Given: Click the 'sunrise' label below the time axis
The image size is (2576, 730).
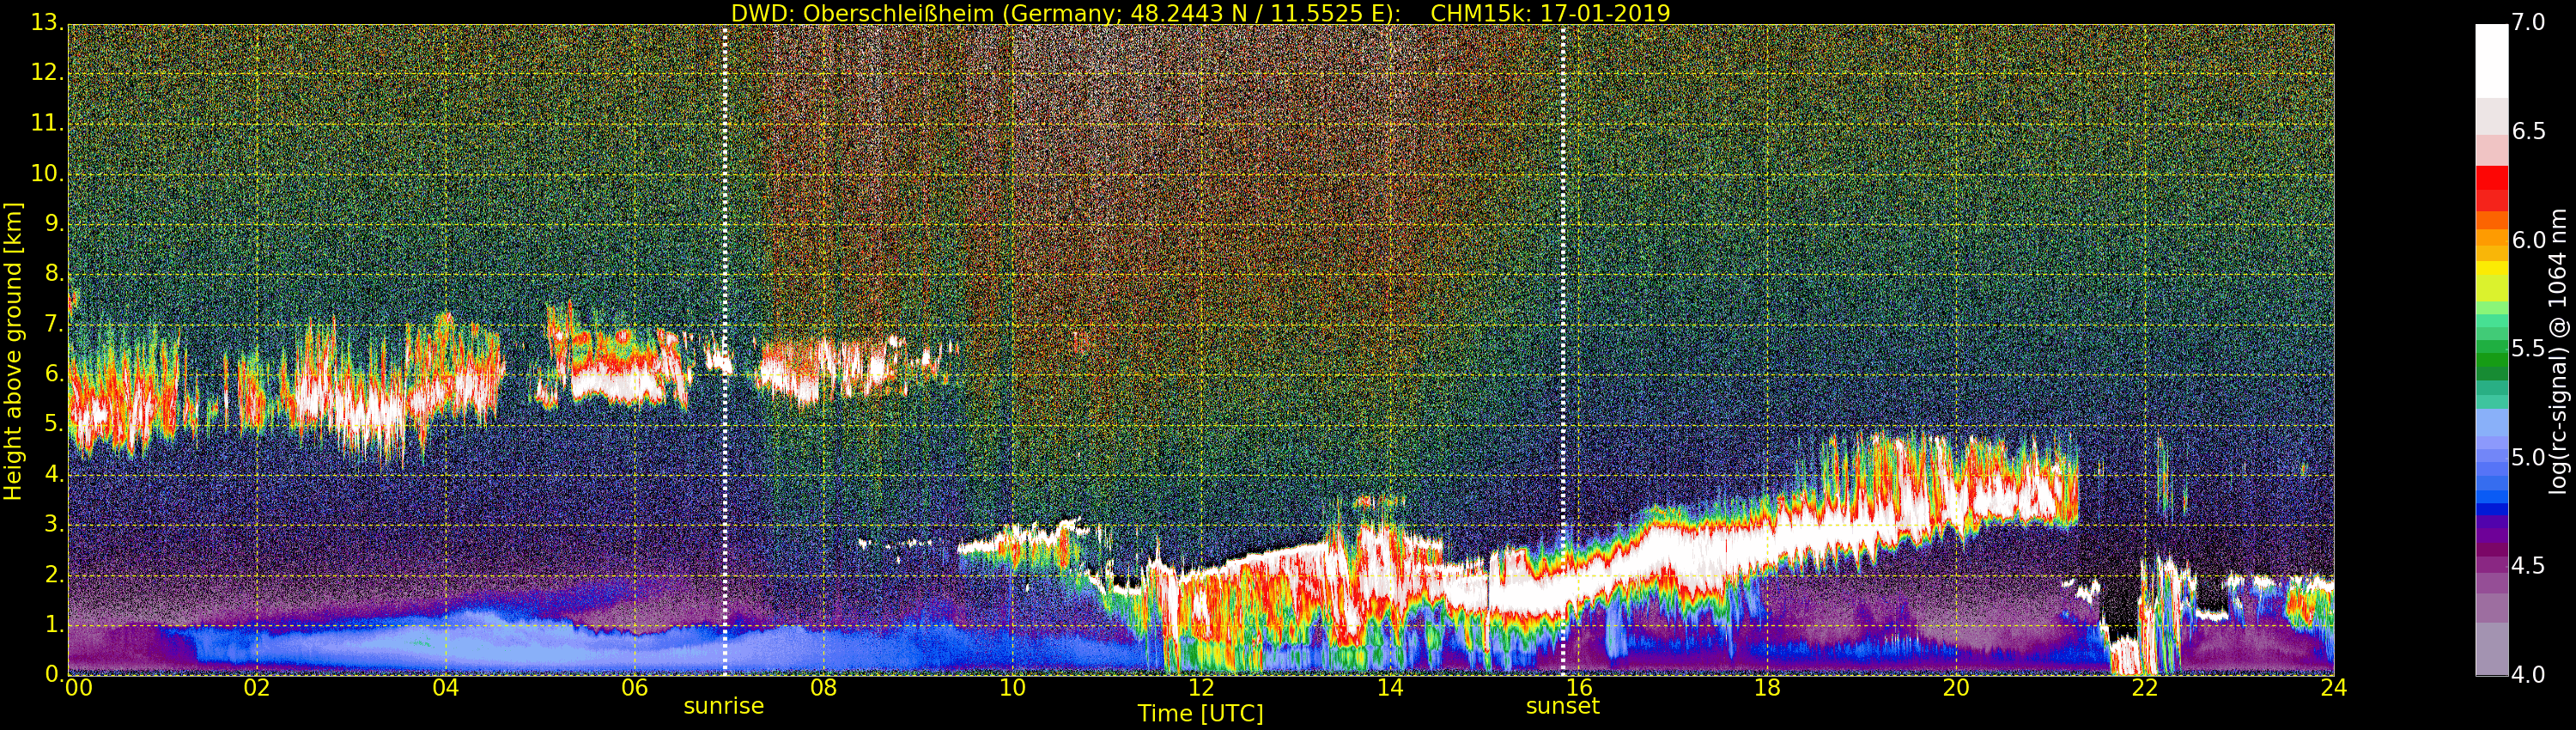Looking at the screenshot, I should tap(724, 706).
